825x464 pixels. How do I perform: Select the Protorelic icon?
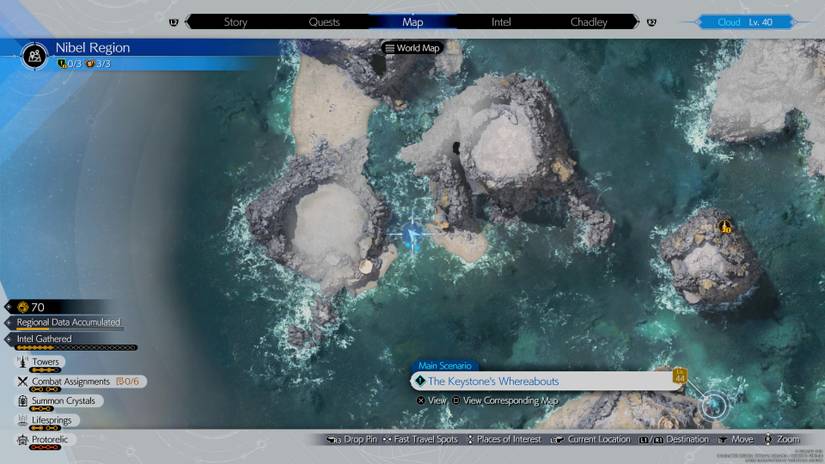(23, 440)
